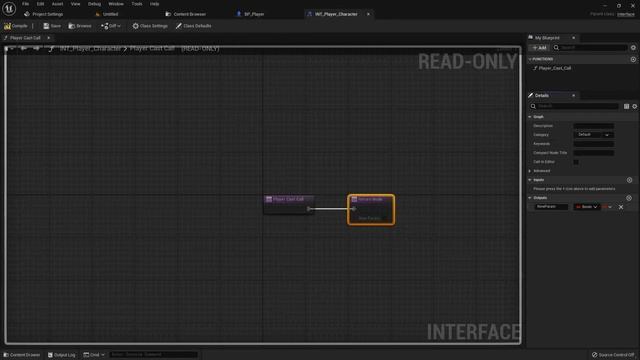Focus the Details search field

(574, 106)
